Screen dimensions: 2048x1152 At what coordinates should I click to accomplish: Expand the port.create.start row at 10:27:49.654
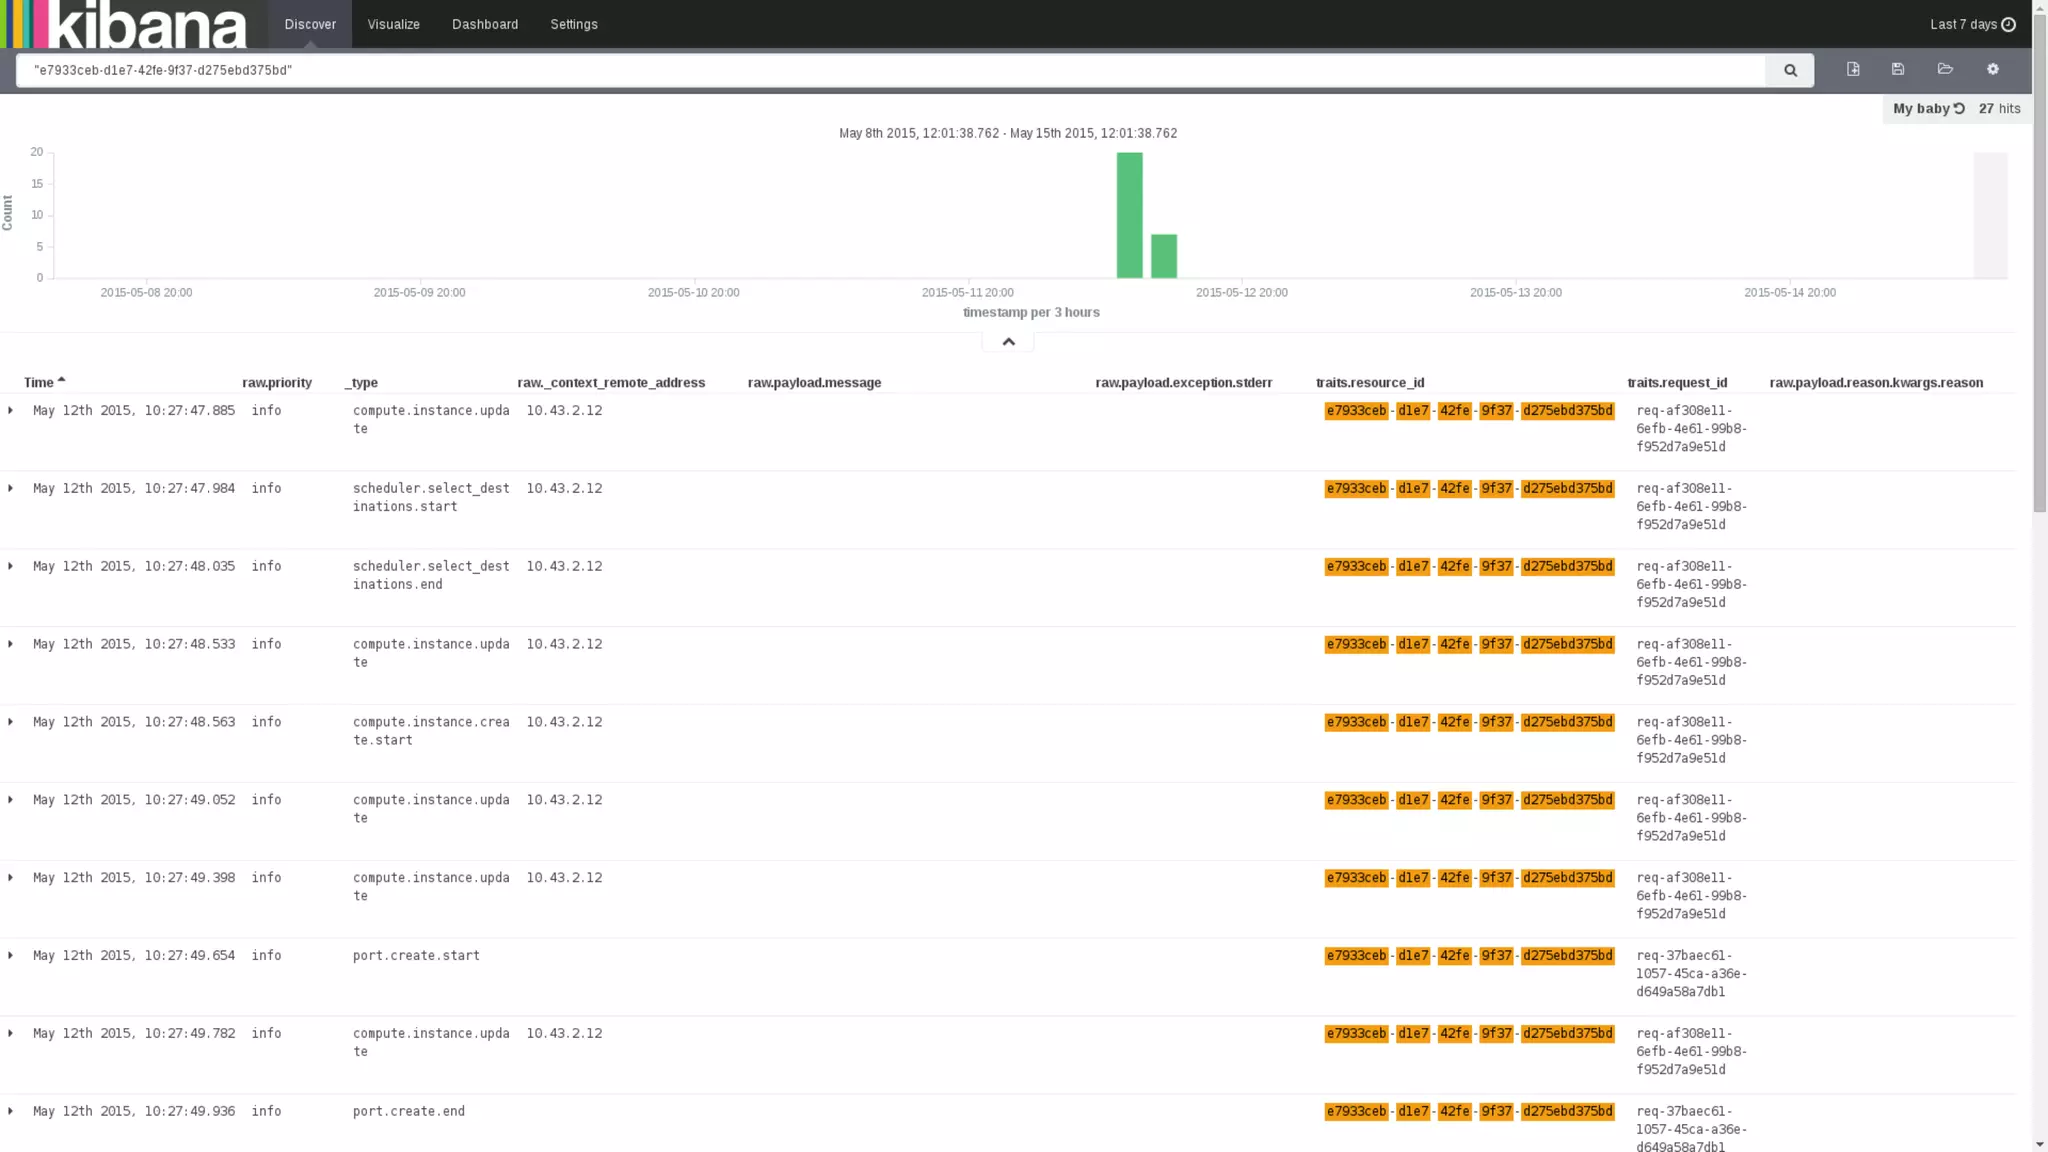11,956
